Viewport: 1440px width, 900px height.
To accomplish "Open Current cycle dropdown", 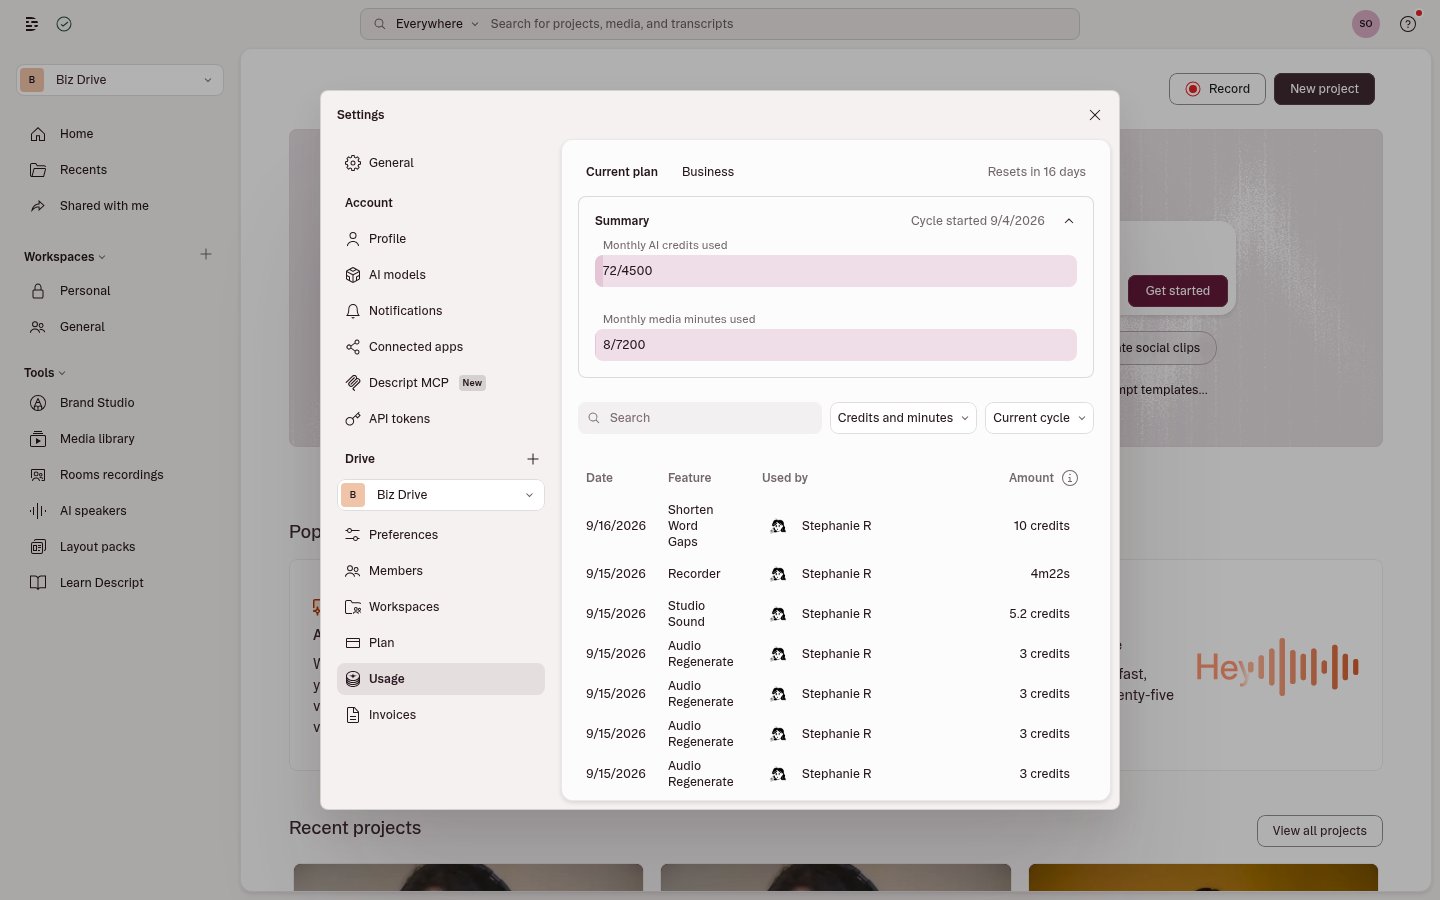I will pos(1039,418).
